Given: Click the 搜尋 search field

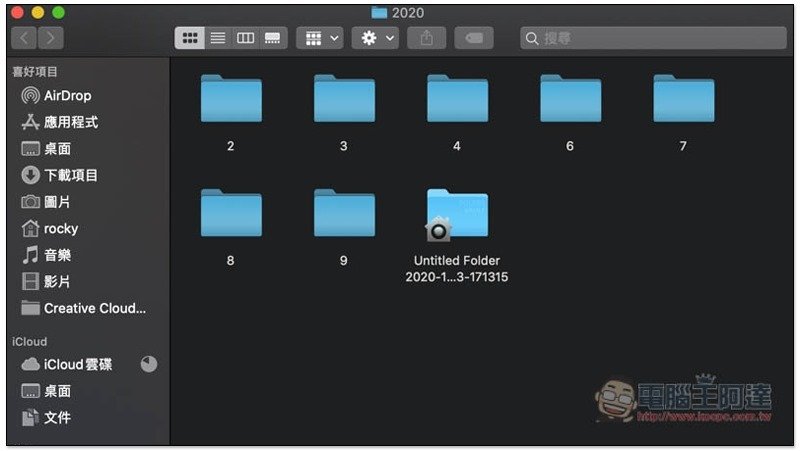Looking at the screenshot, I should tap(653, 38).
